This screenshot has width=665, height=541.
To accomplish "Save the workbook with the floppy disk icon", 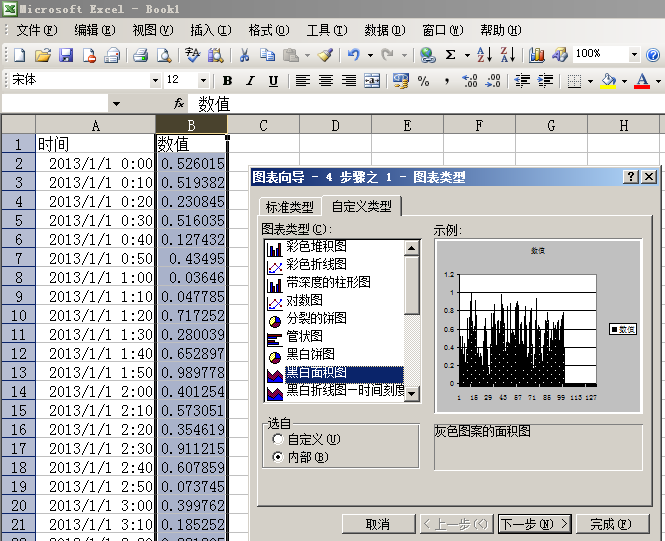I will click(66, 55).
